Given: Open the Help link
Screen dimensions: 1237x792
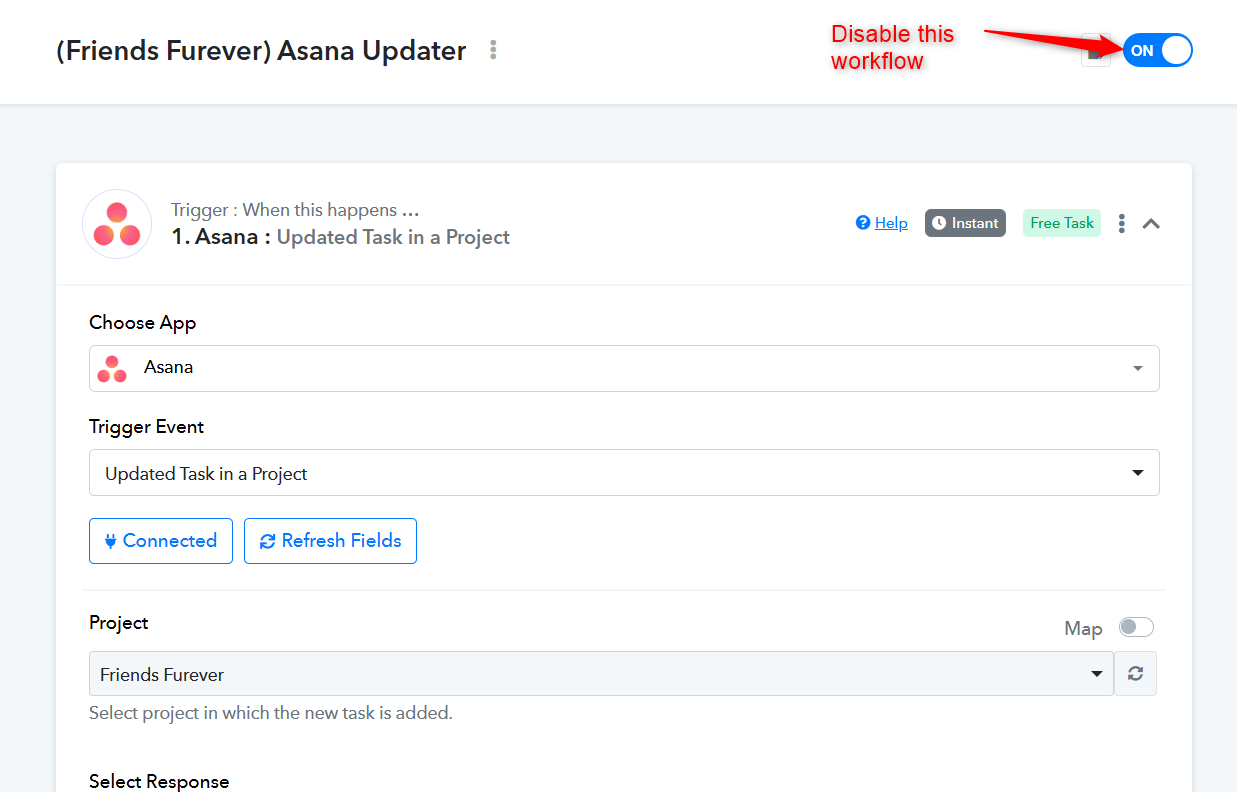Looking at the screenshot, I should pyautogui.click(x=891, y=223).
